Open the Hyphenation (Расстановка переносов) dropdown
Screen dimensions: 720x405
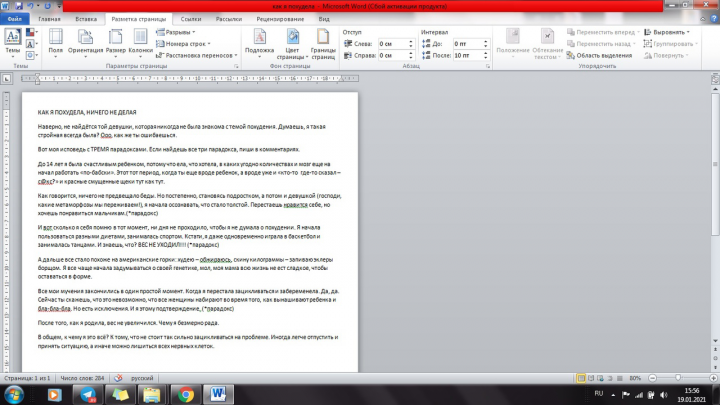click(x=197, y=55)
